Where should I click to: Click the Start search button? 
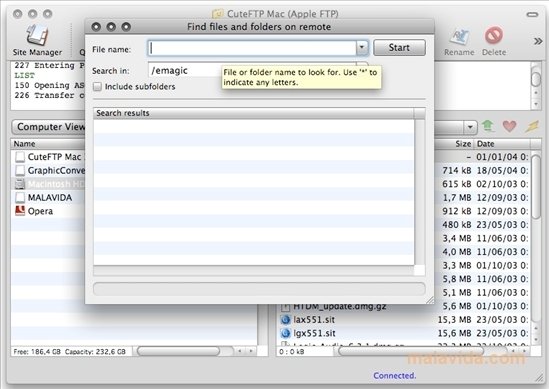pyautogui.click(x=399, y=48)
